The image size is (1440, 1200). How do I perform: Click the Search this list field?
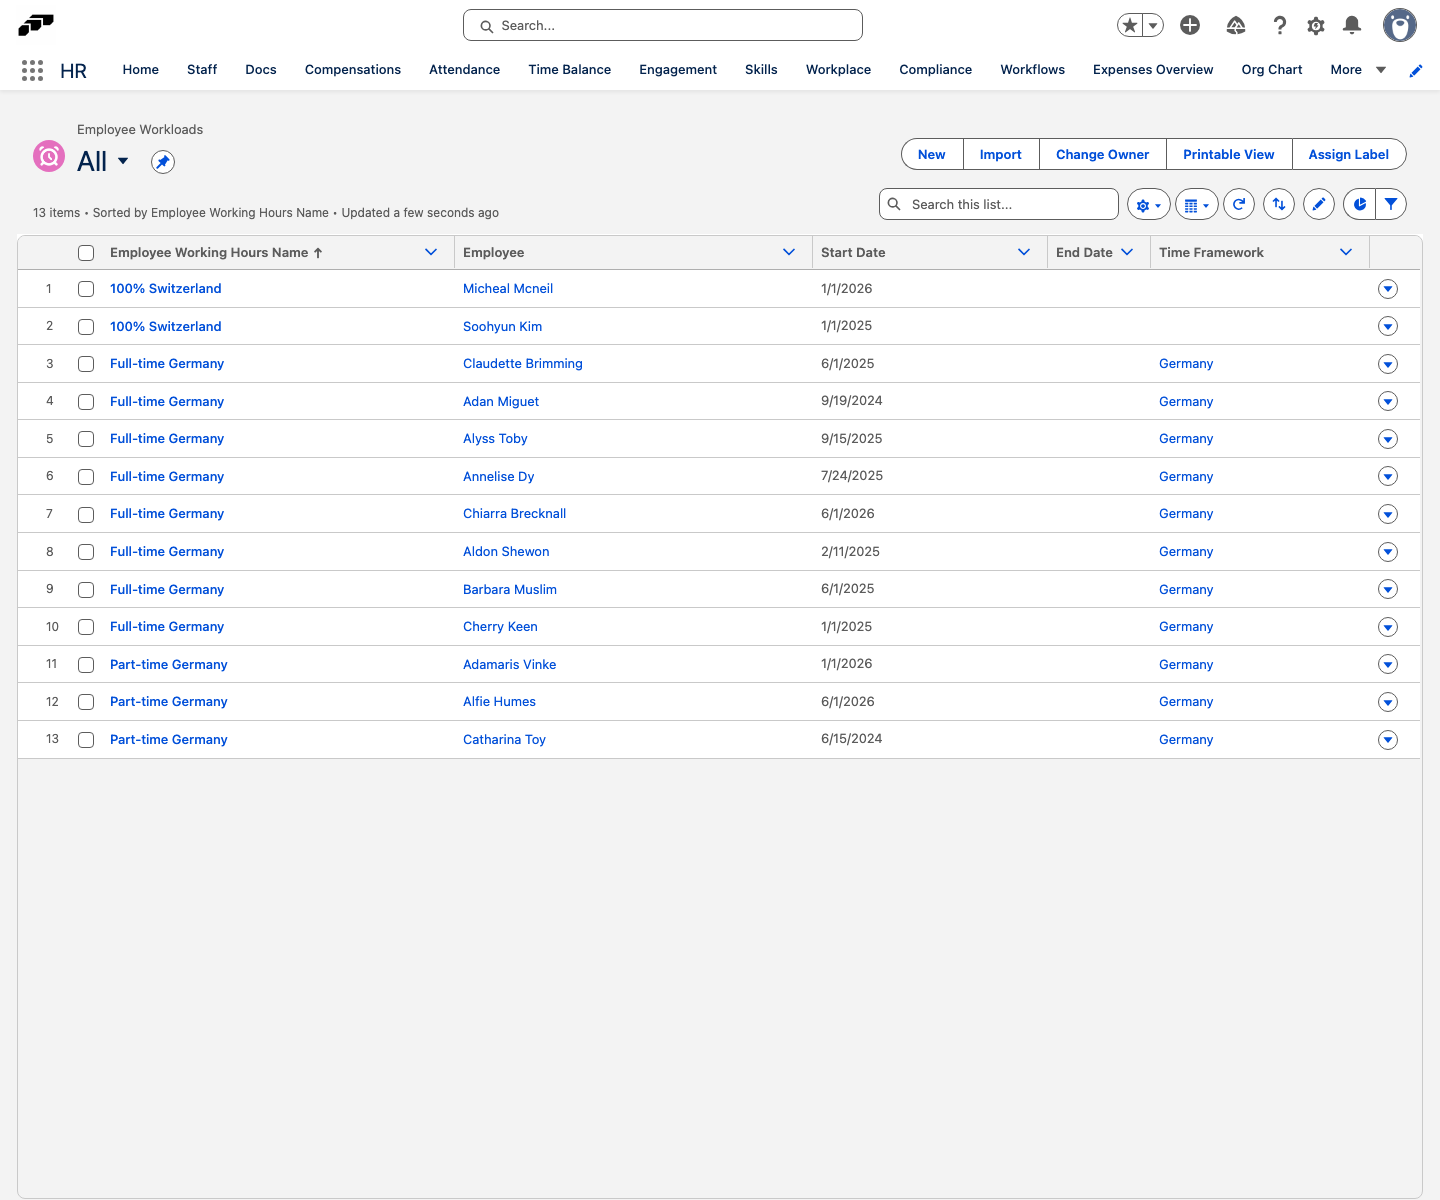[999, 204]
